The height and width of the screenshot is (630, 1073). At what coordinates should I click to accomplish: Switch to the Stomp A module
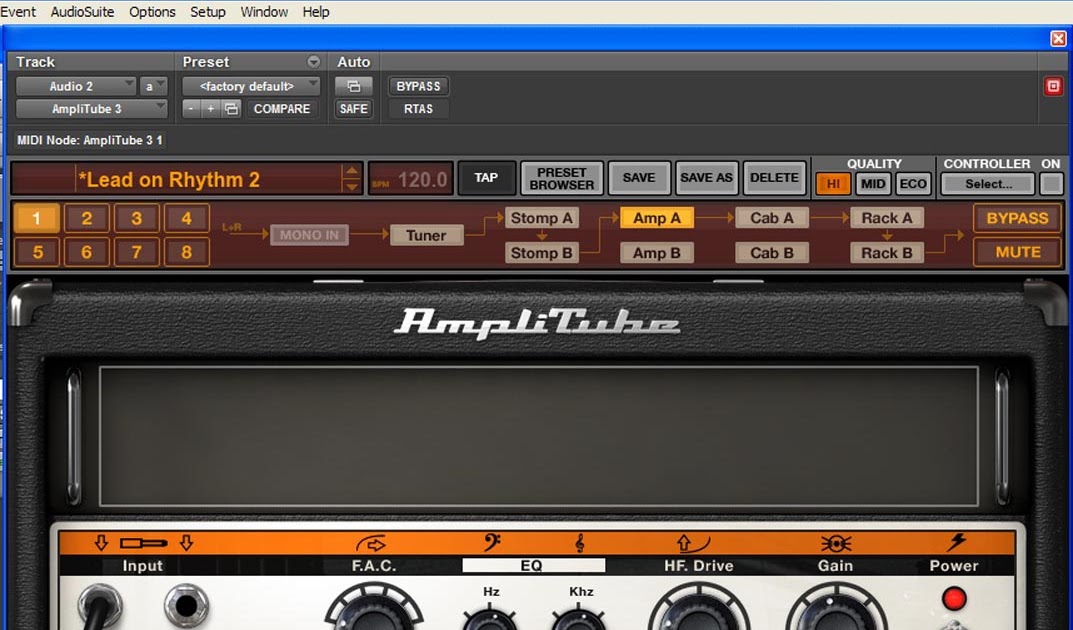click(541, 218)
